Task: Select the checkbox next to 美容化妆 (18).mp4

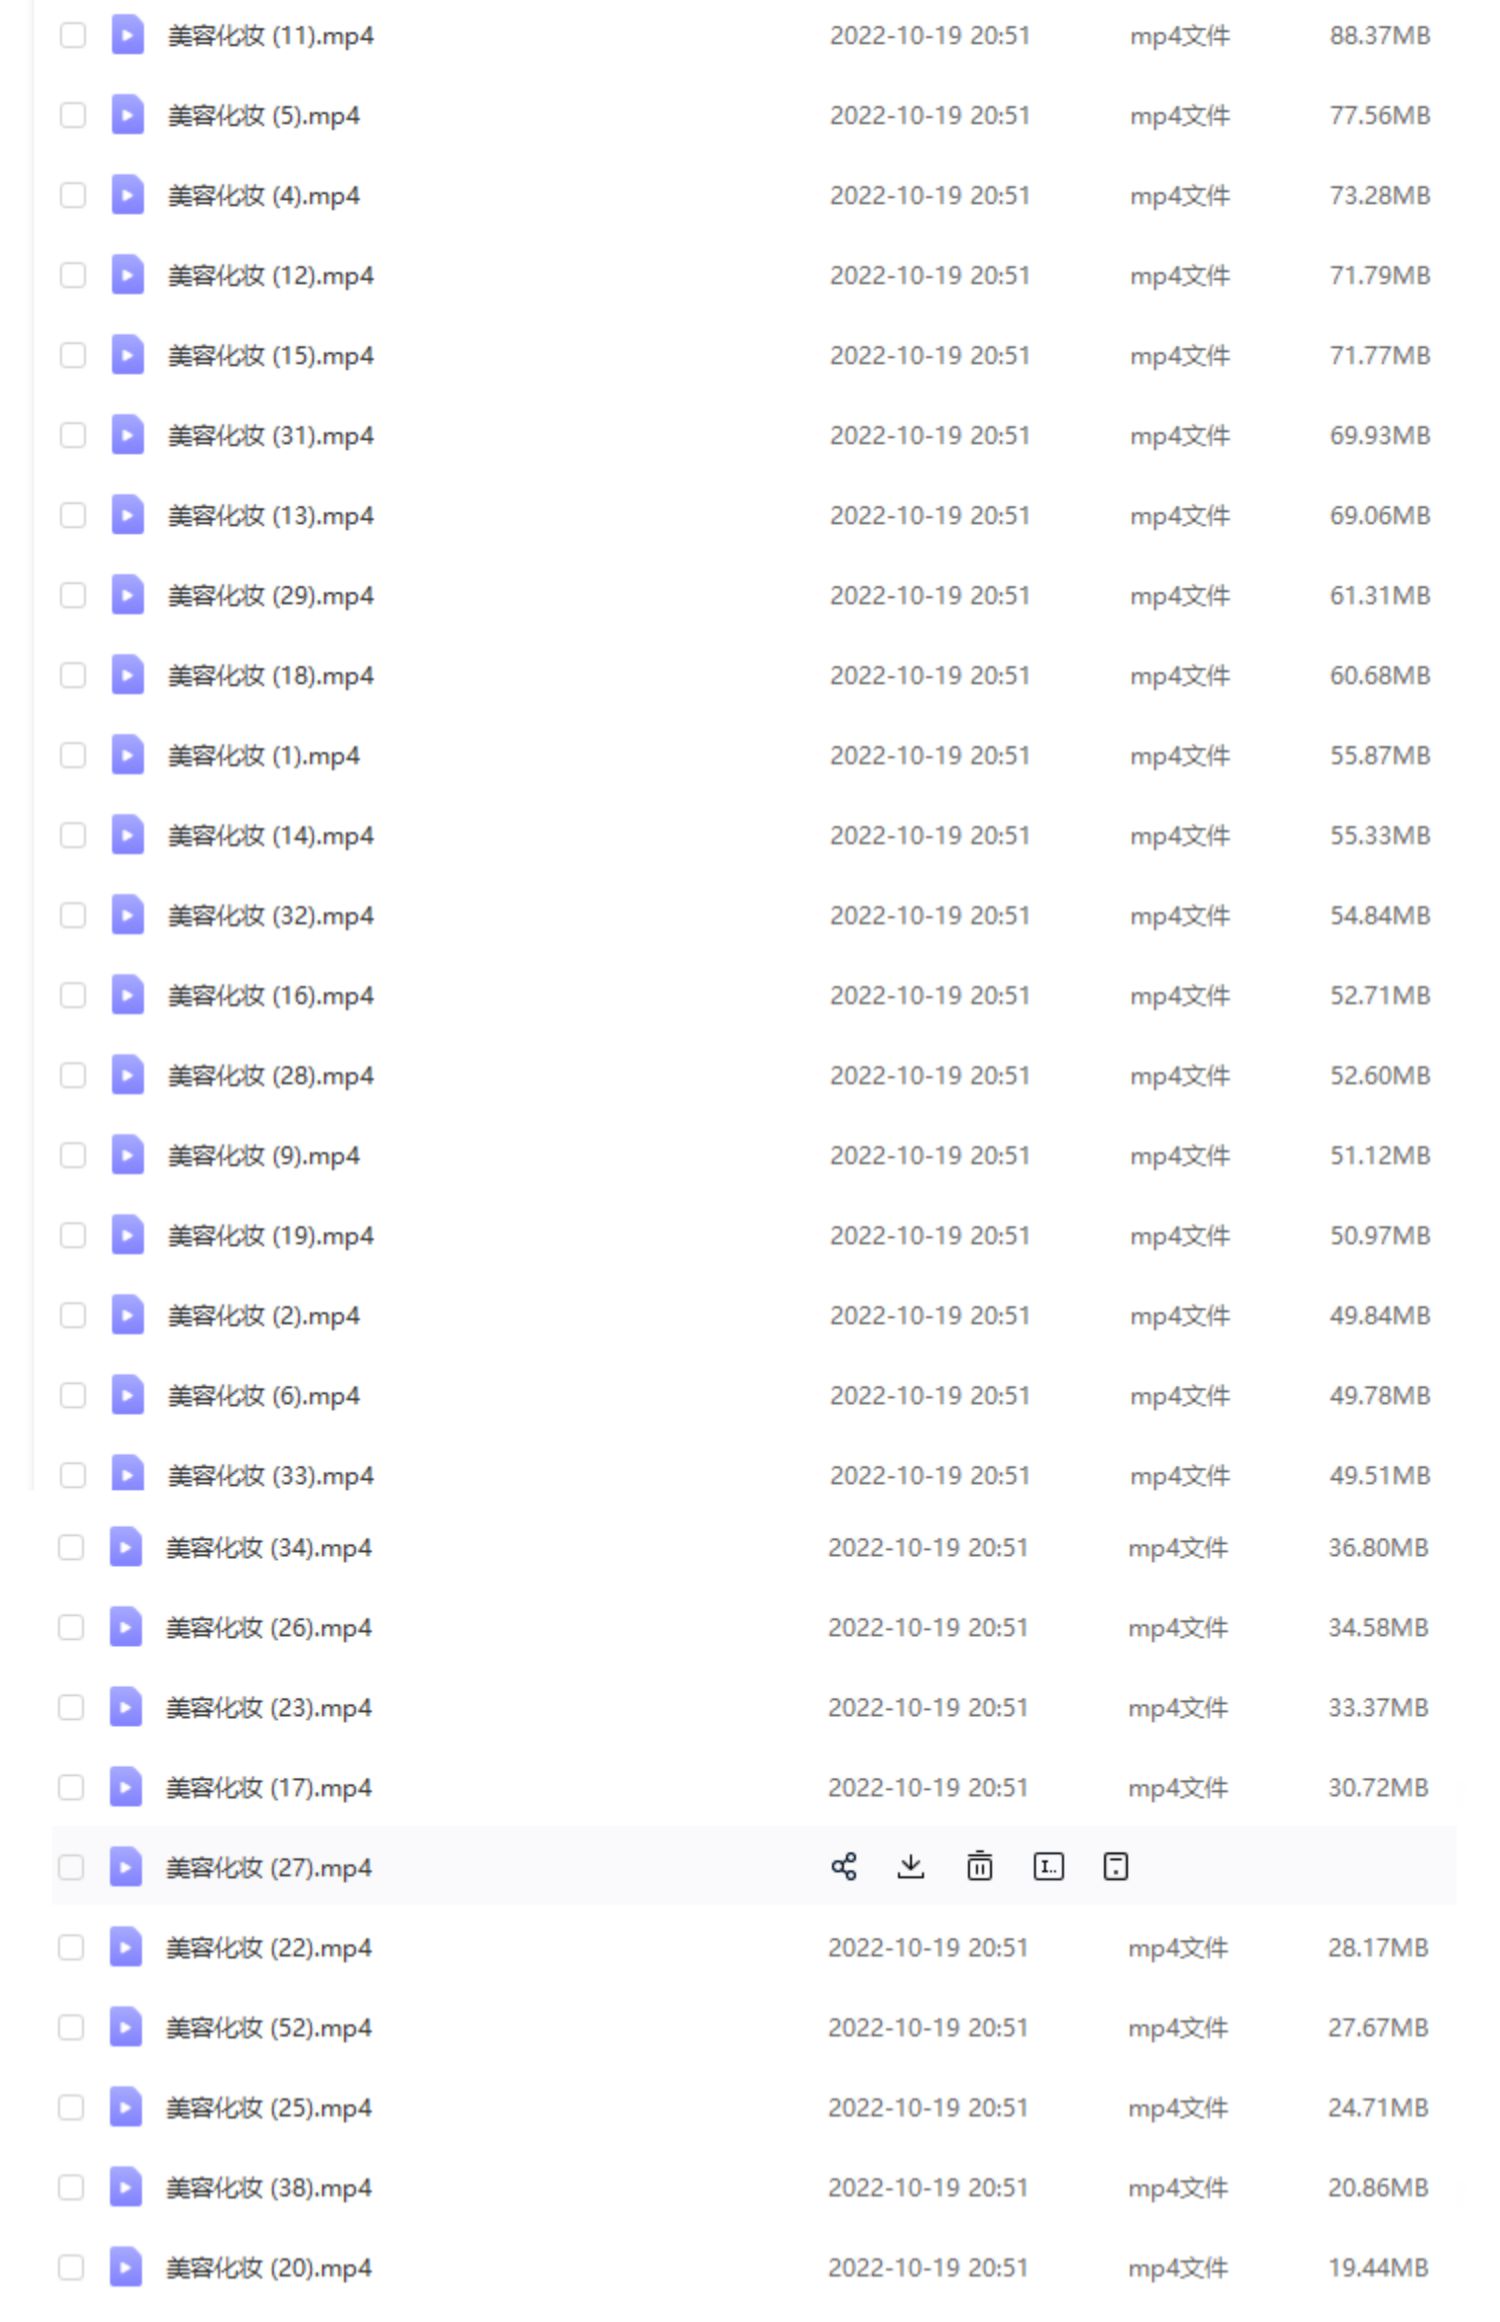Action: pos(73,675)
